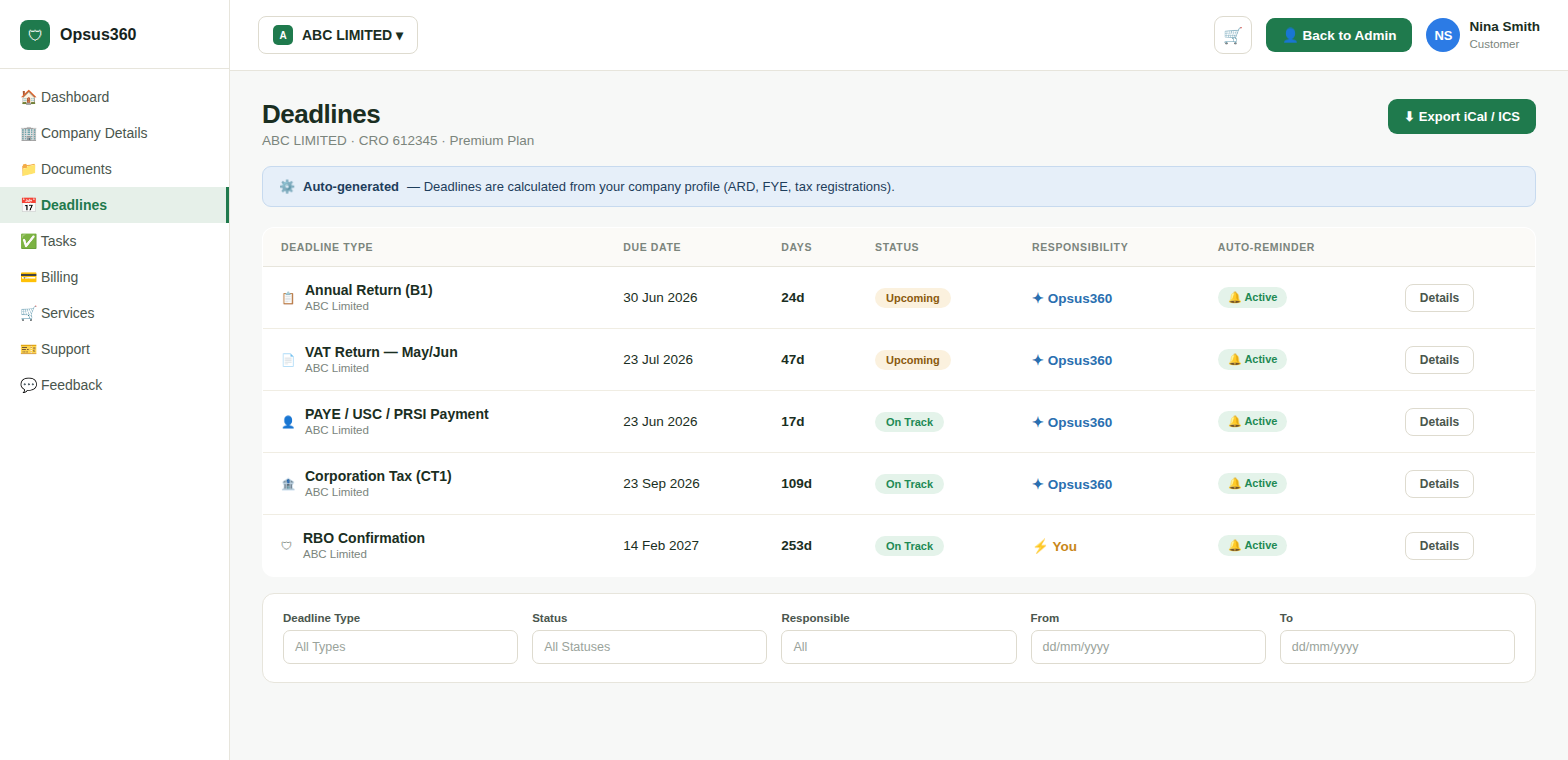Click the sparkle icon next to Opsus360 in Annual Return row
The width and height of the screenshot is (1568, 760).
point(1038,298)
